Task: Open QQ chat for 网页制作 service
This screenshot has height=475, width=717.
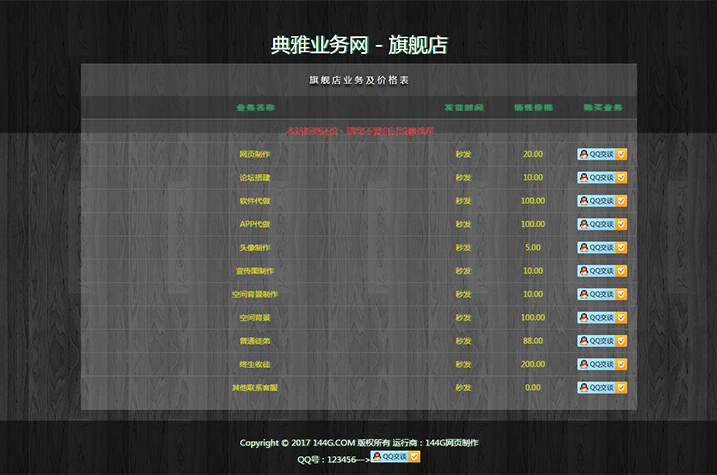Action: [x=601, y=154]
